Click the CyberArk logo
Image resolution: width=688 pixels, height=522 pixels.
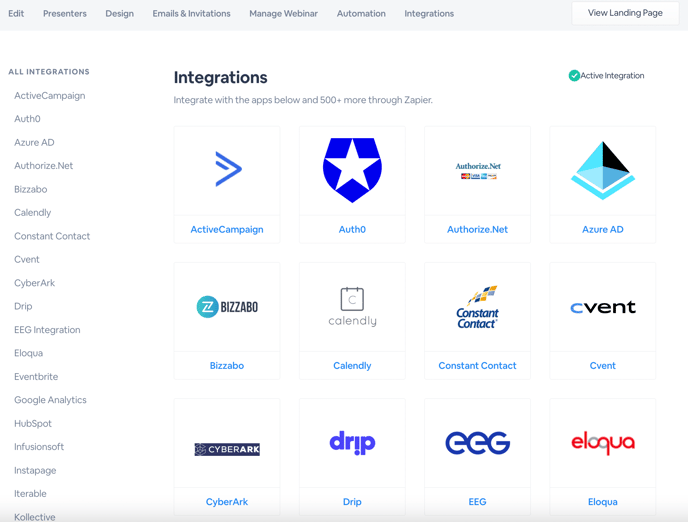coord(227,449)
